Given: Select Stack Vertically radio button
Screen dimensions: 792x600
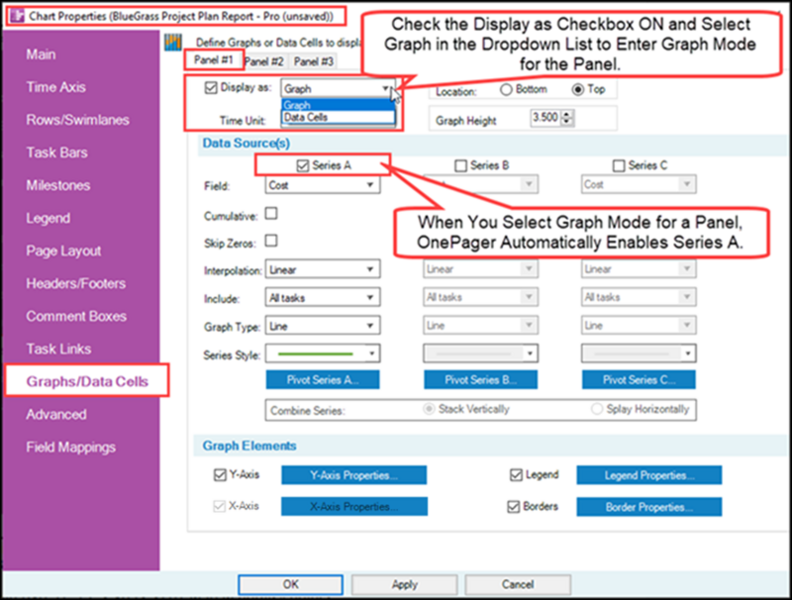Looking at the screenshot, I should [429, 409].
